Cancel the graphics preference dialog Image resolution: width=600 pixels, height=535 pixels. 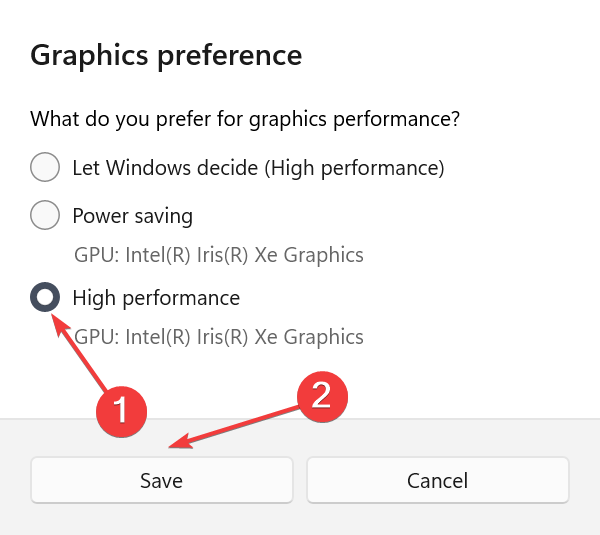click(438, 480)
